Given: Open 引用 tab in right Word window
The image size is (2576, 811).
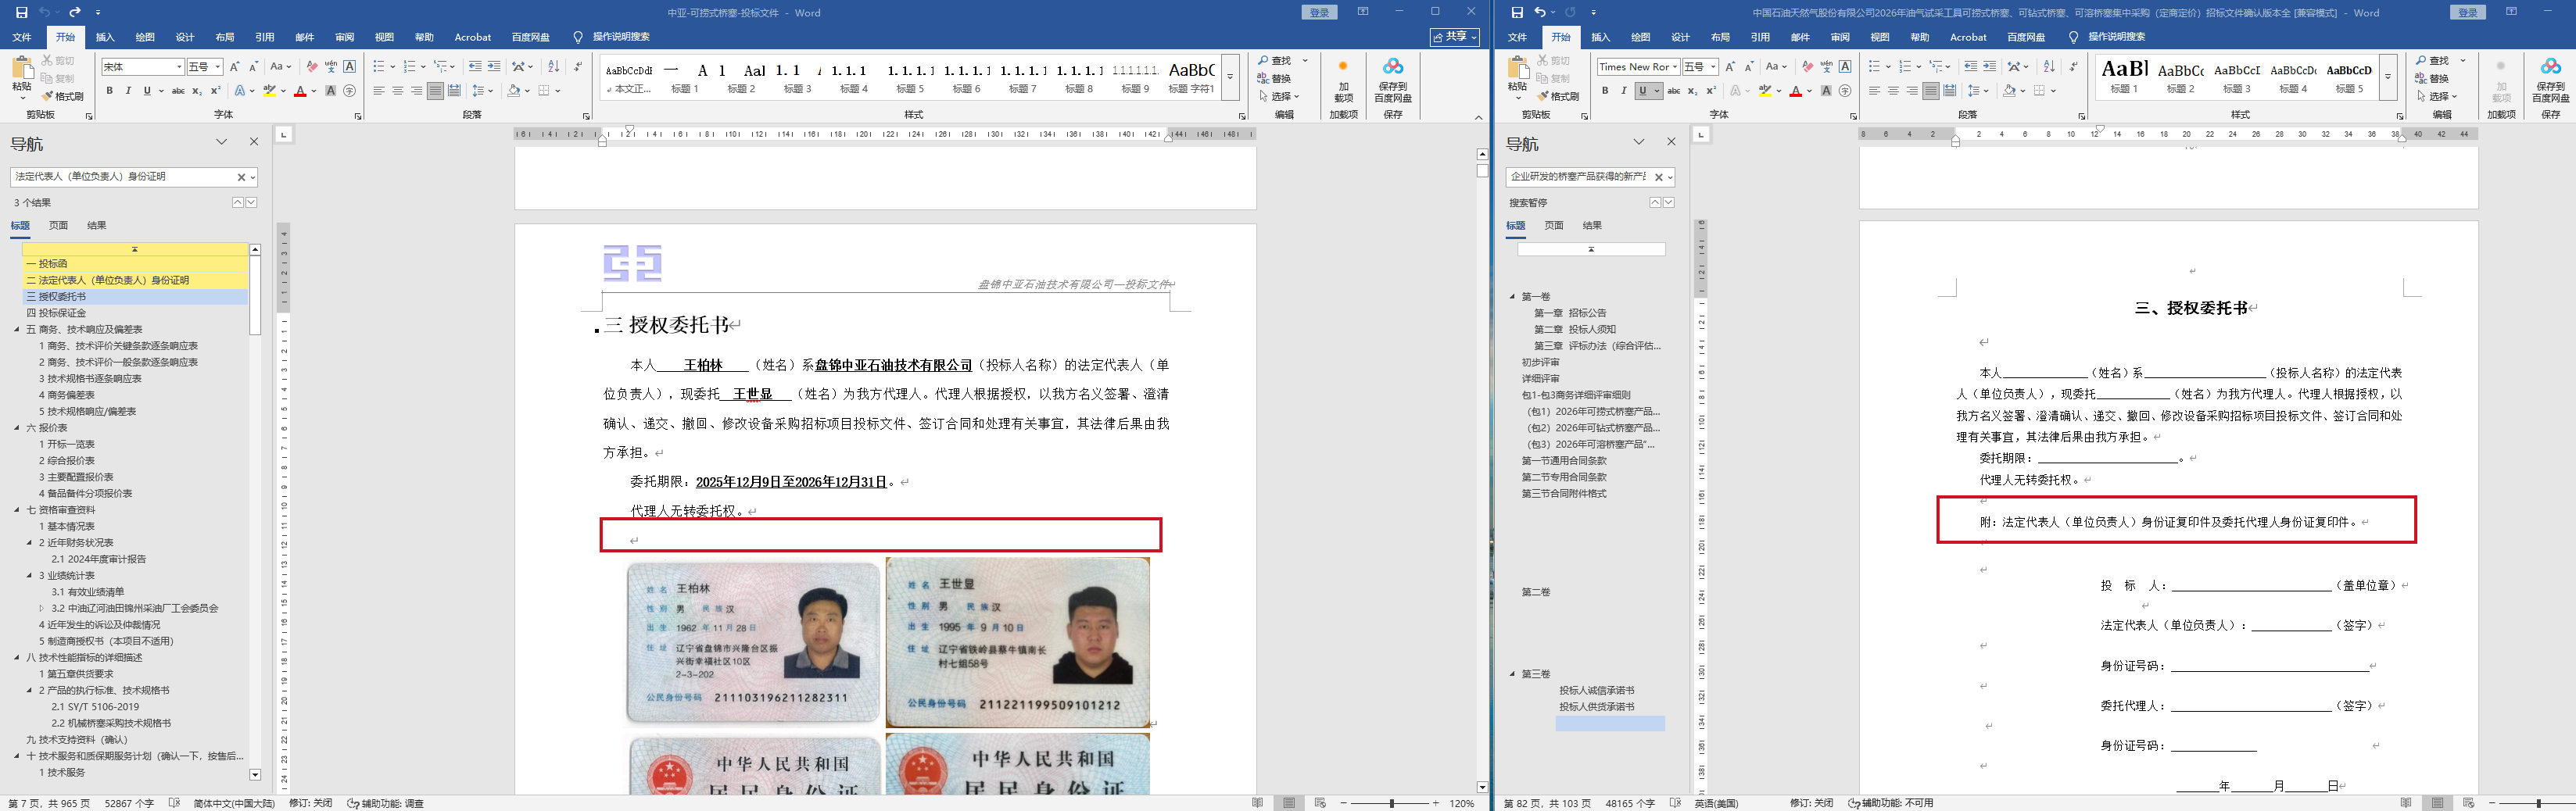Looking at the screenshot, I should coord(1760,37).
